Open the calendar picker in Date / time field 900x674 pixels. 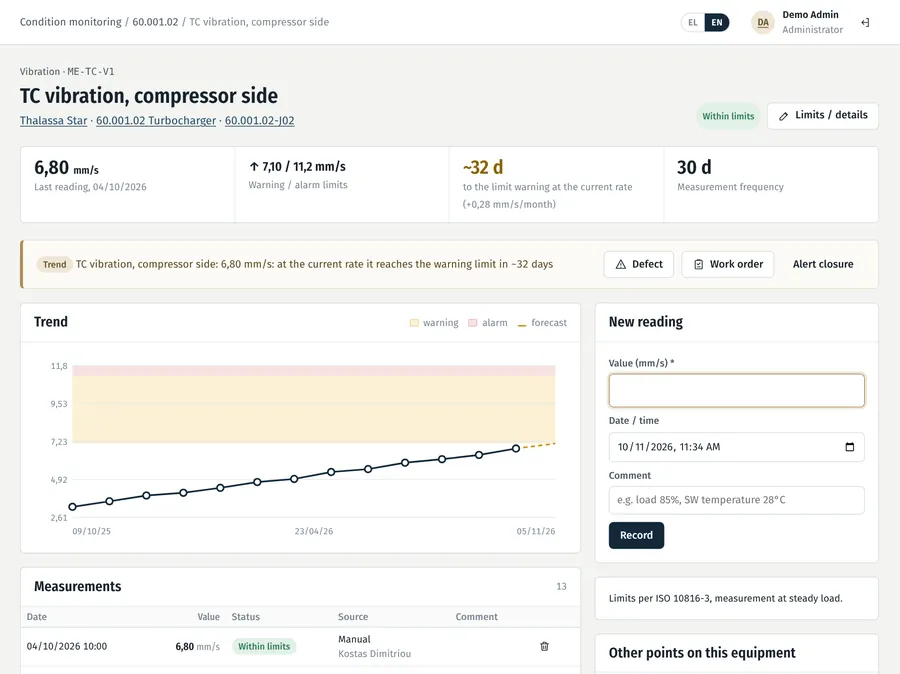point(849,447)
